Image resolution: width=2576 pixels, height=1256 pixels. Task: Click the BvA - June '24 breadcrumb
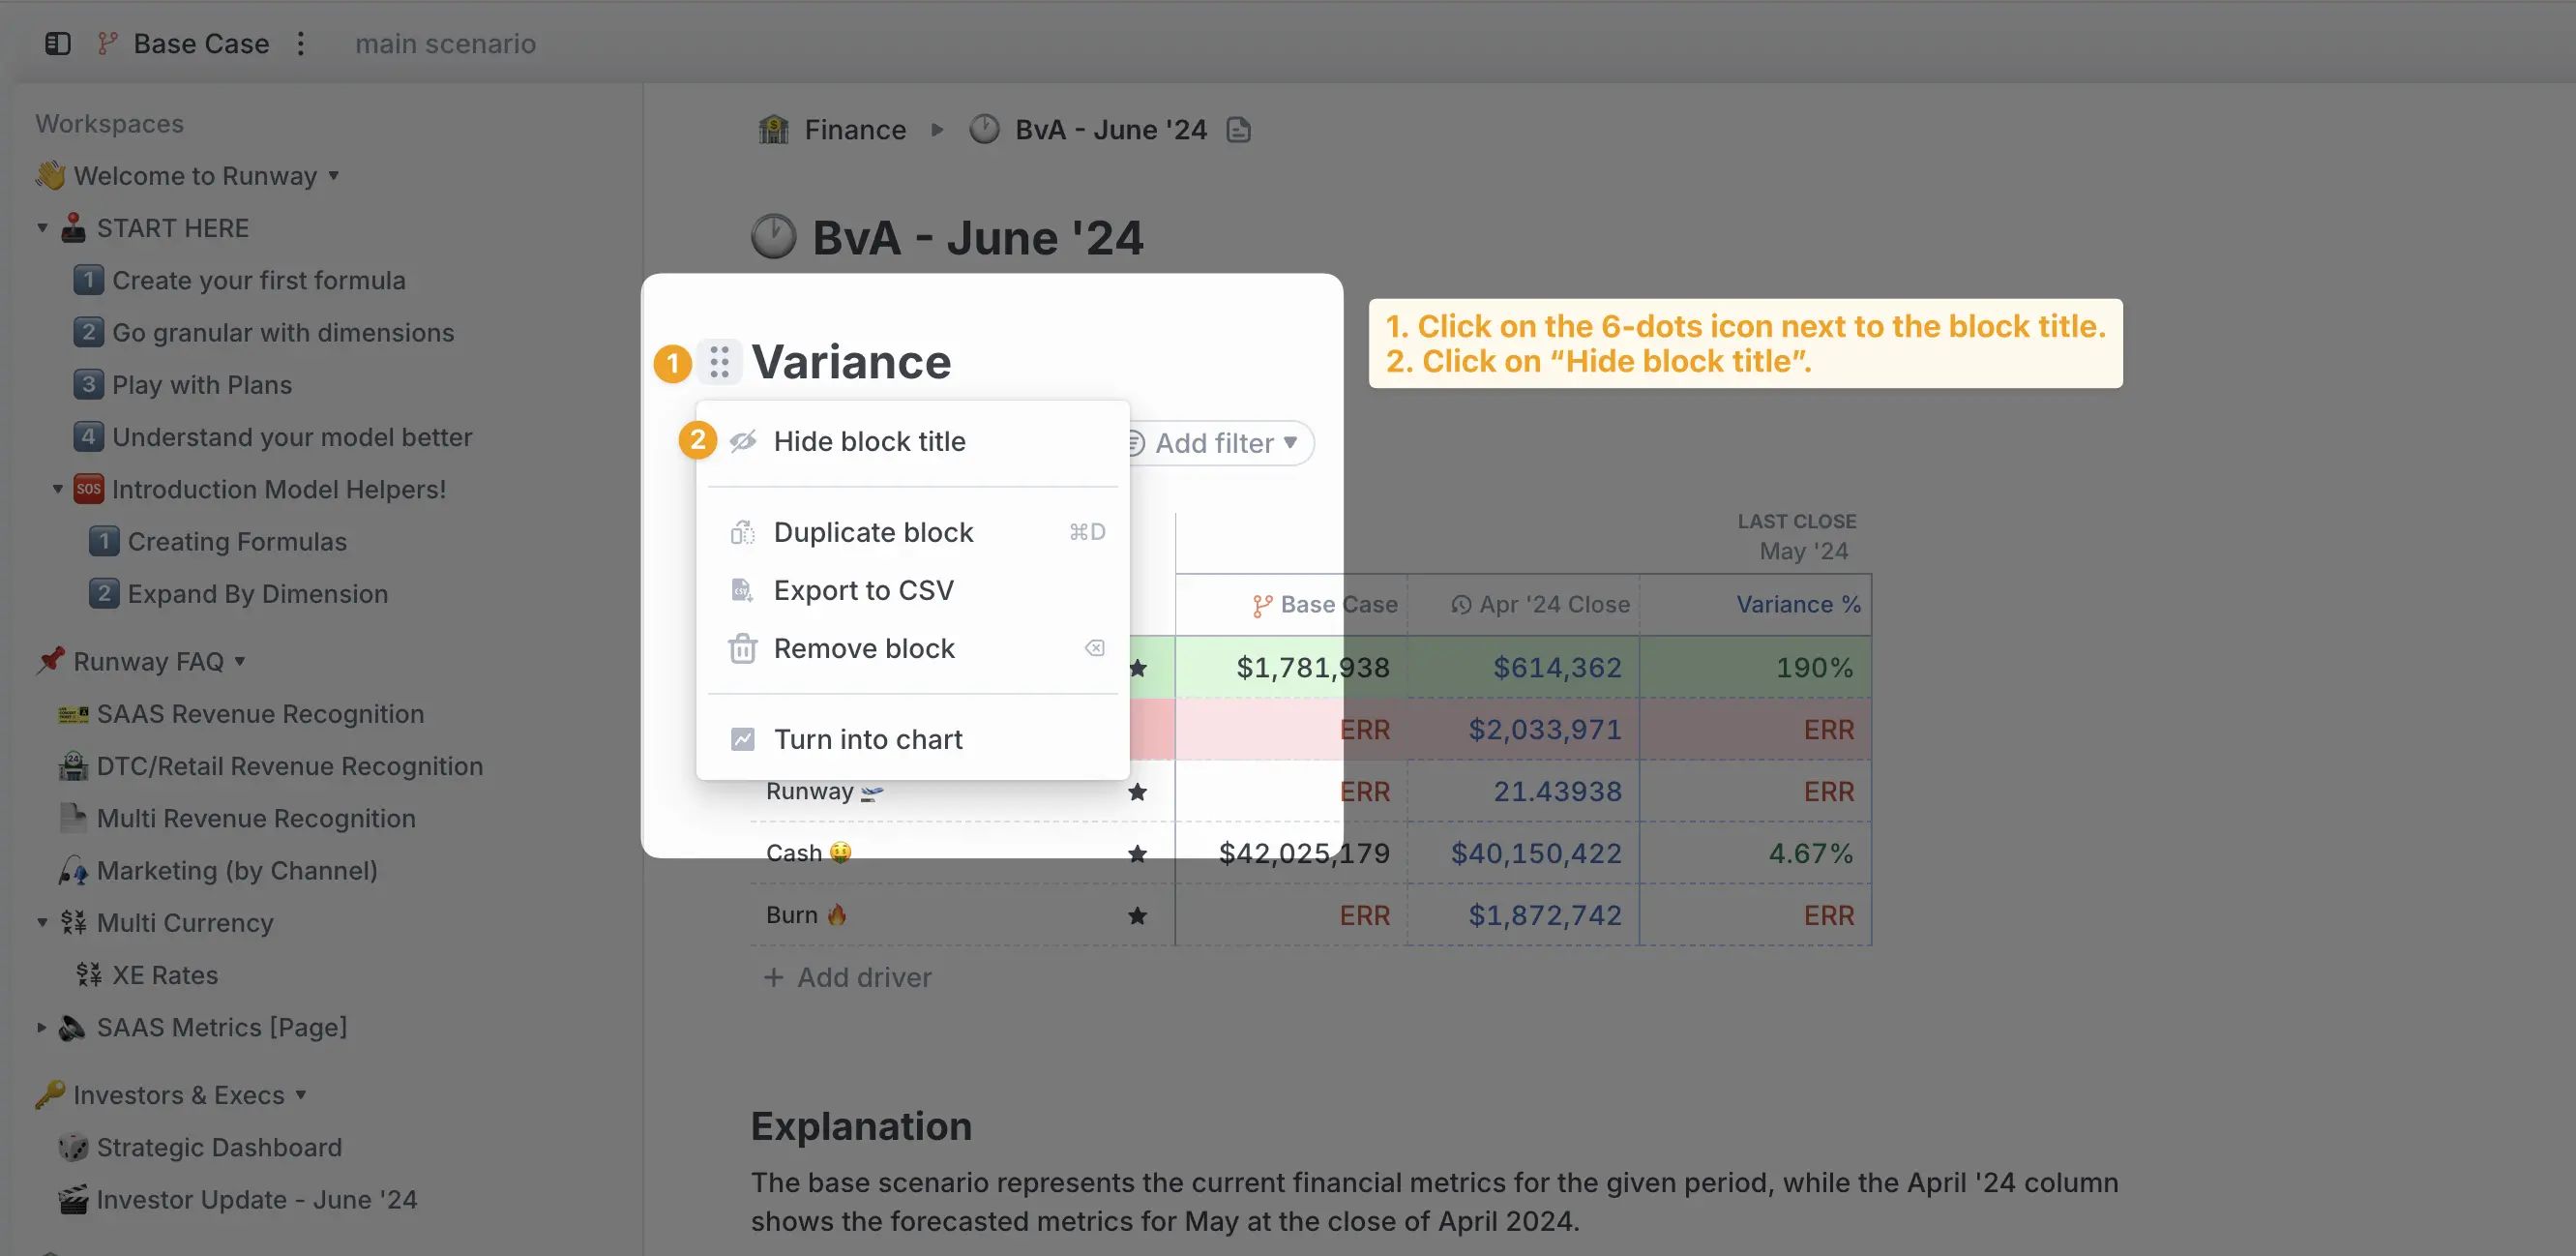coord(1111,130)
